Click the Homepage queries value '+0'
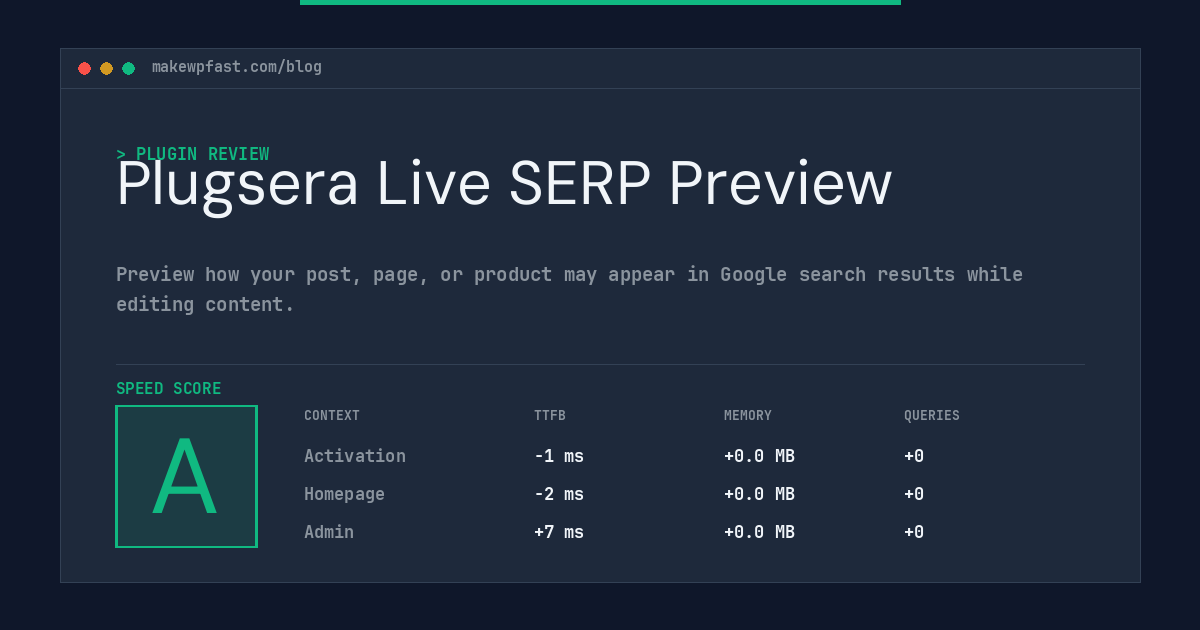Viewport: 1200px width, 630px height. pos(914,494)
